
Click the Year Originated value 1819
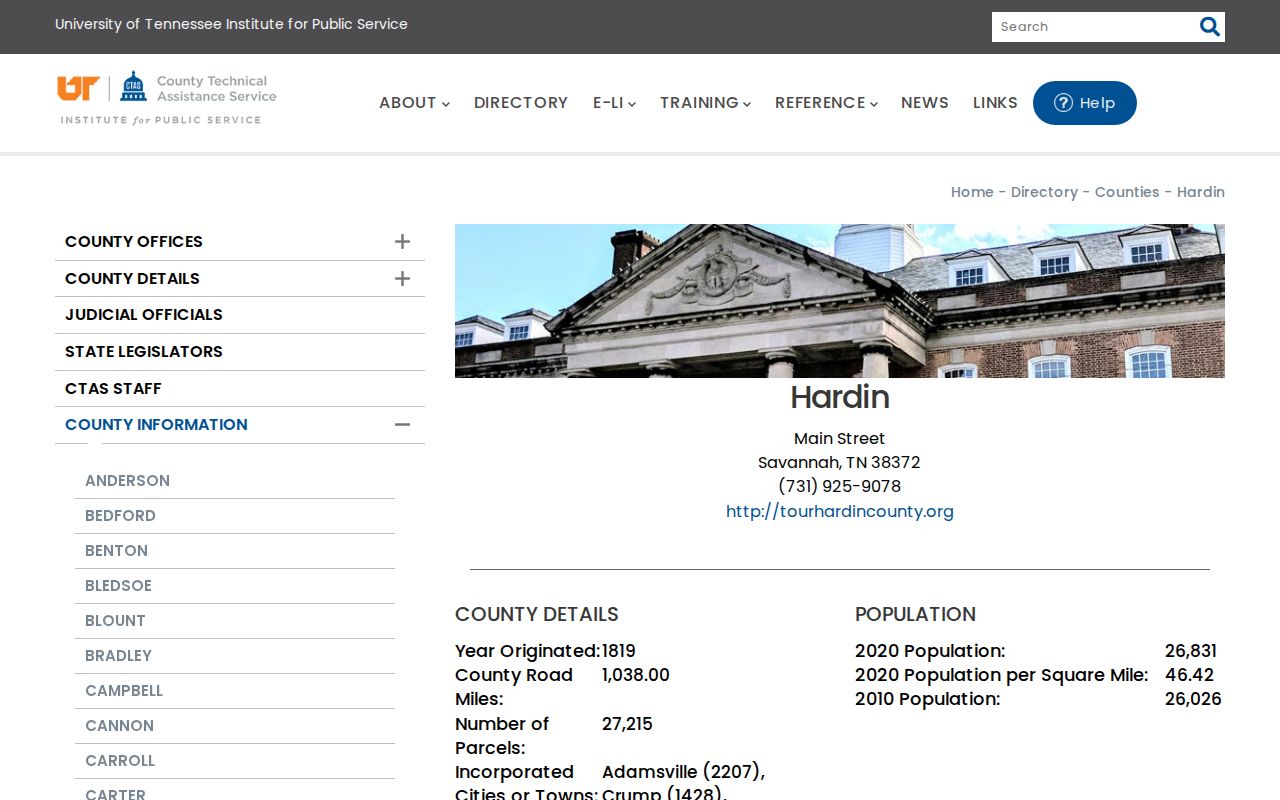click(x=619, y=651)
